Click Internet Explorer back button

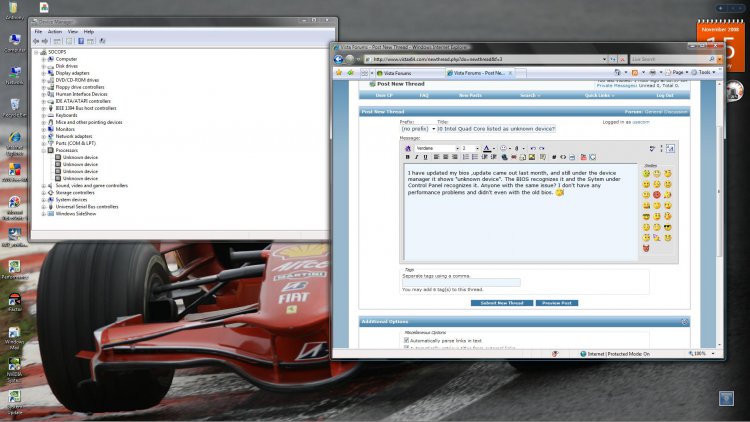[339, 59]
